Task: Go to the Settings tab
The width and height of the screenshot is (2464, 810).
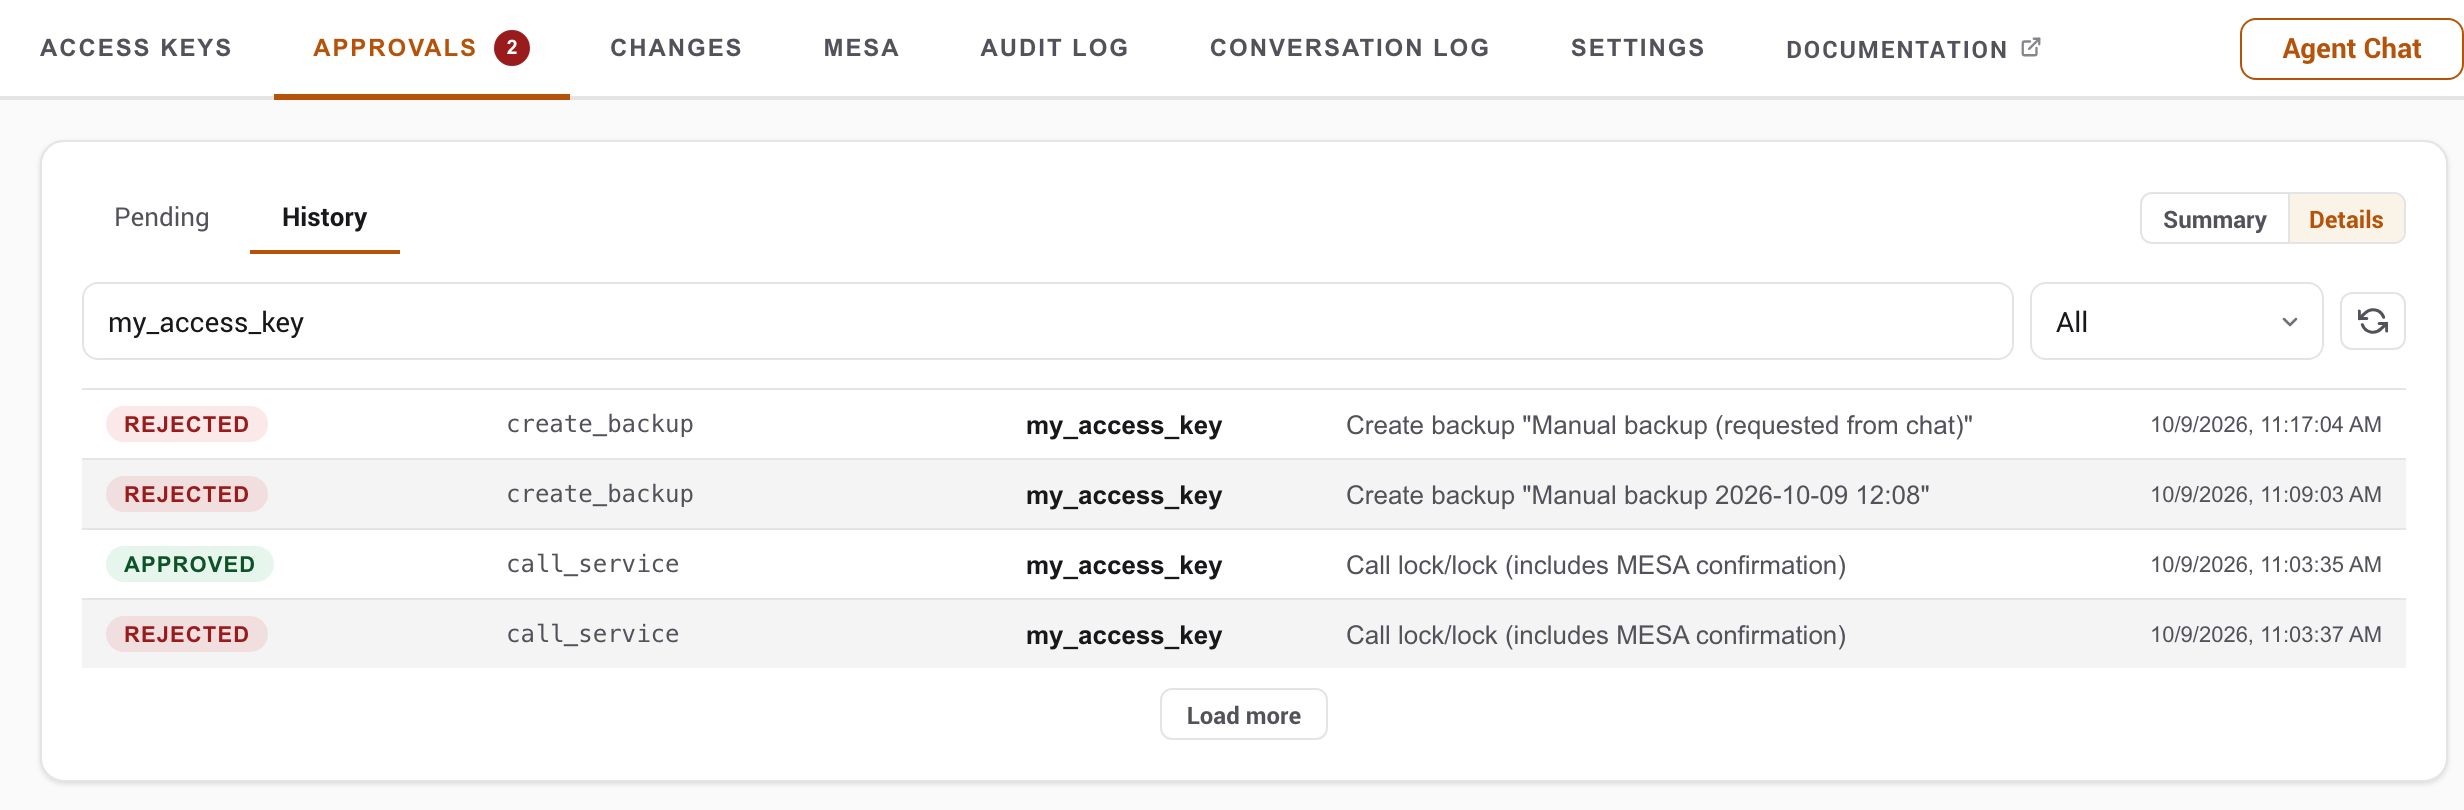Action: pos(1637,48)
